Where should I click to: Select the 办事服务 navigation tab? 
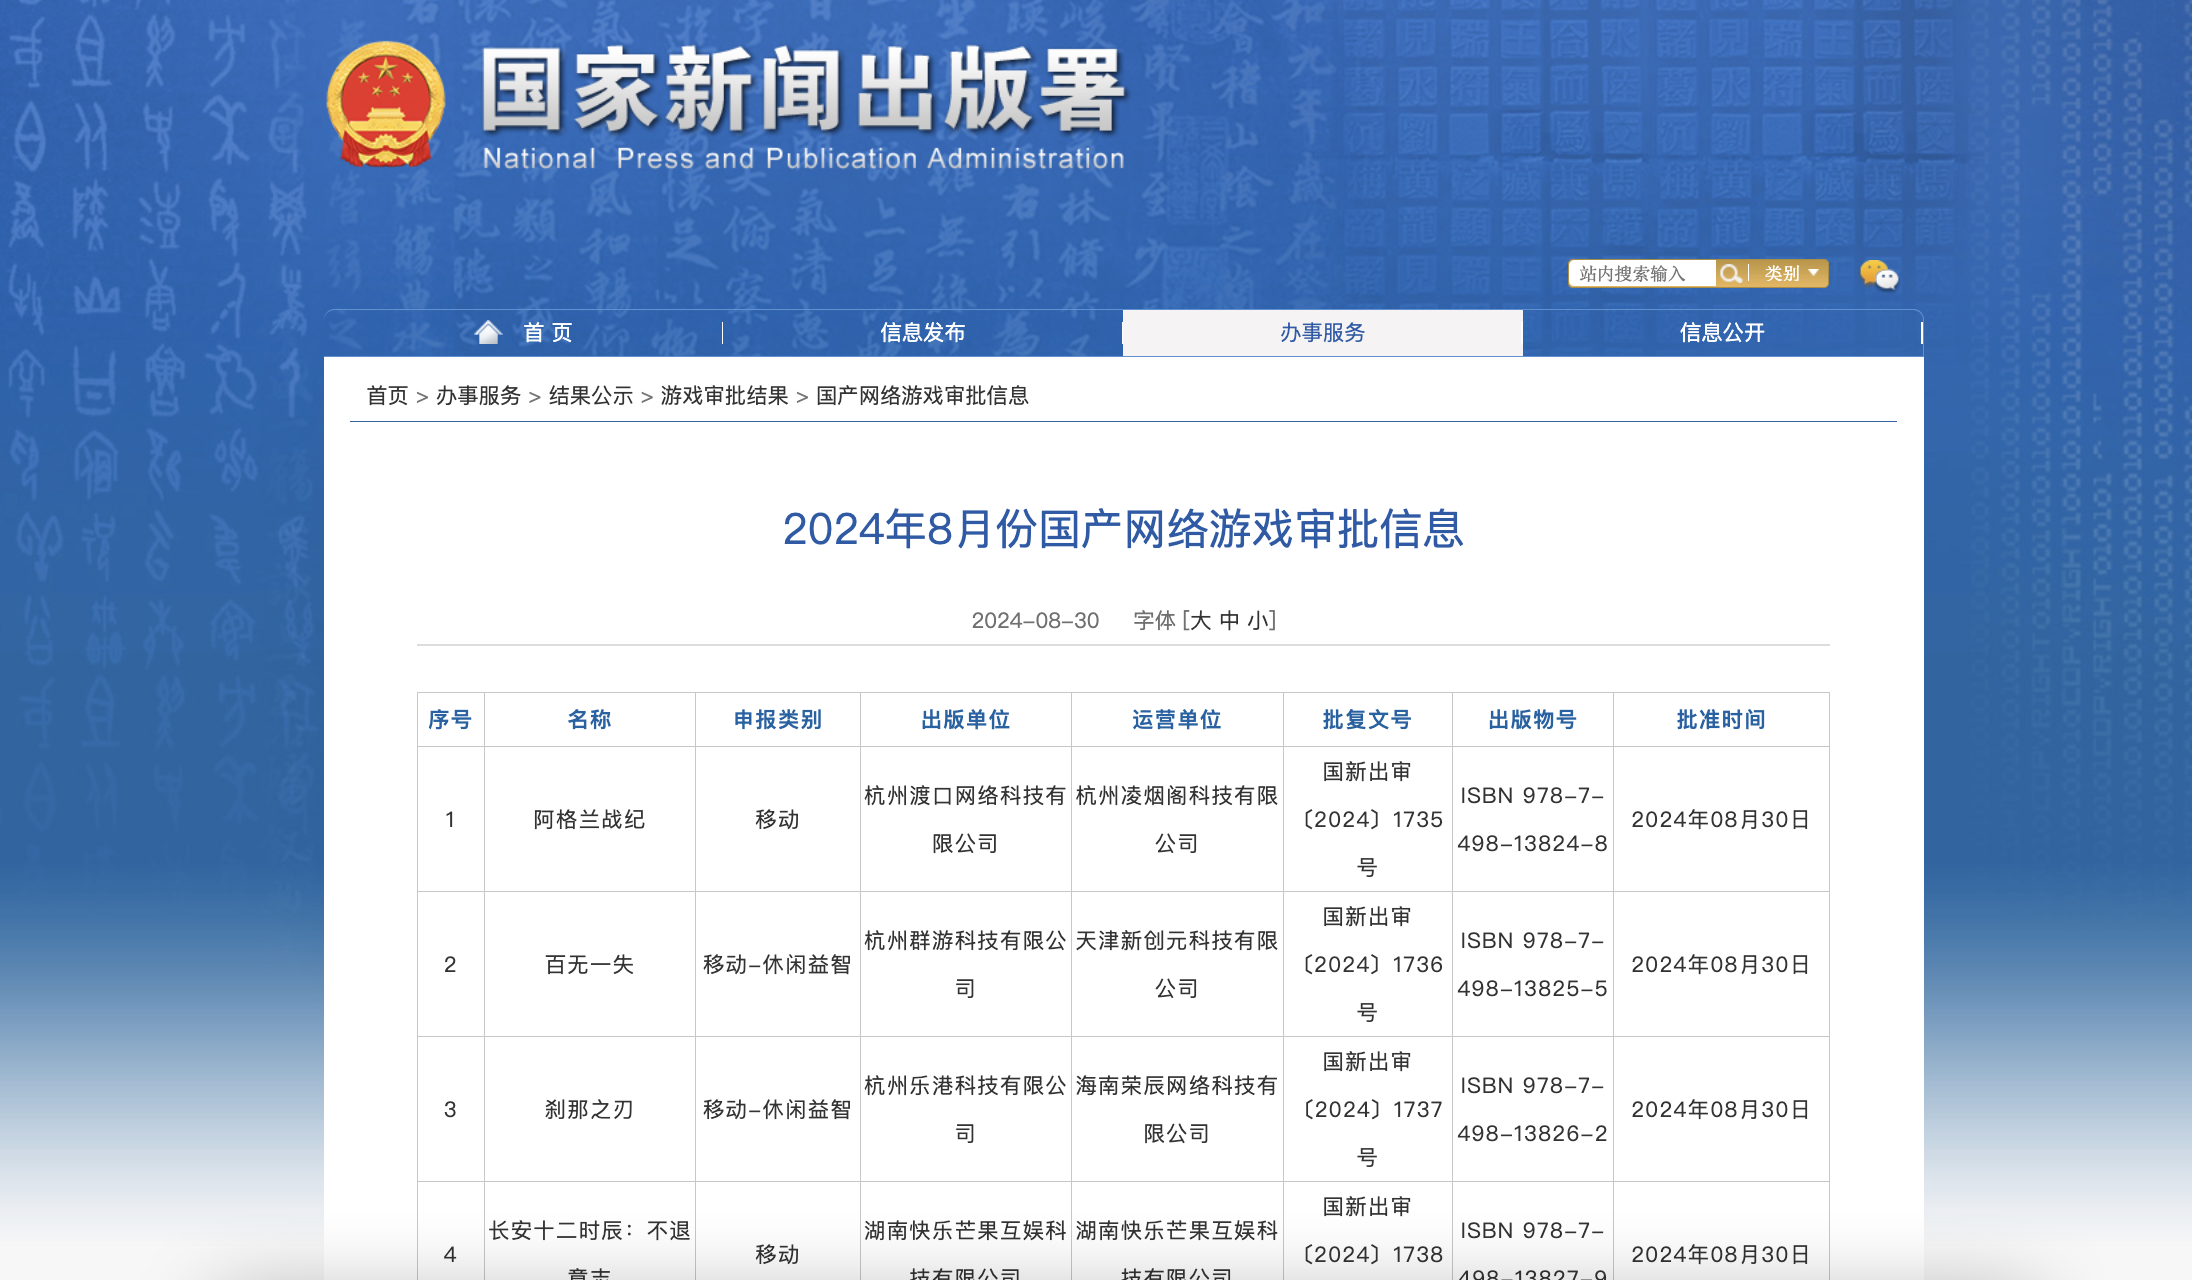tap(1322, 332)
